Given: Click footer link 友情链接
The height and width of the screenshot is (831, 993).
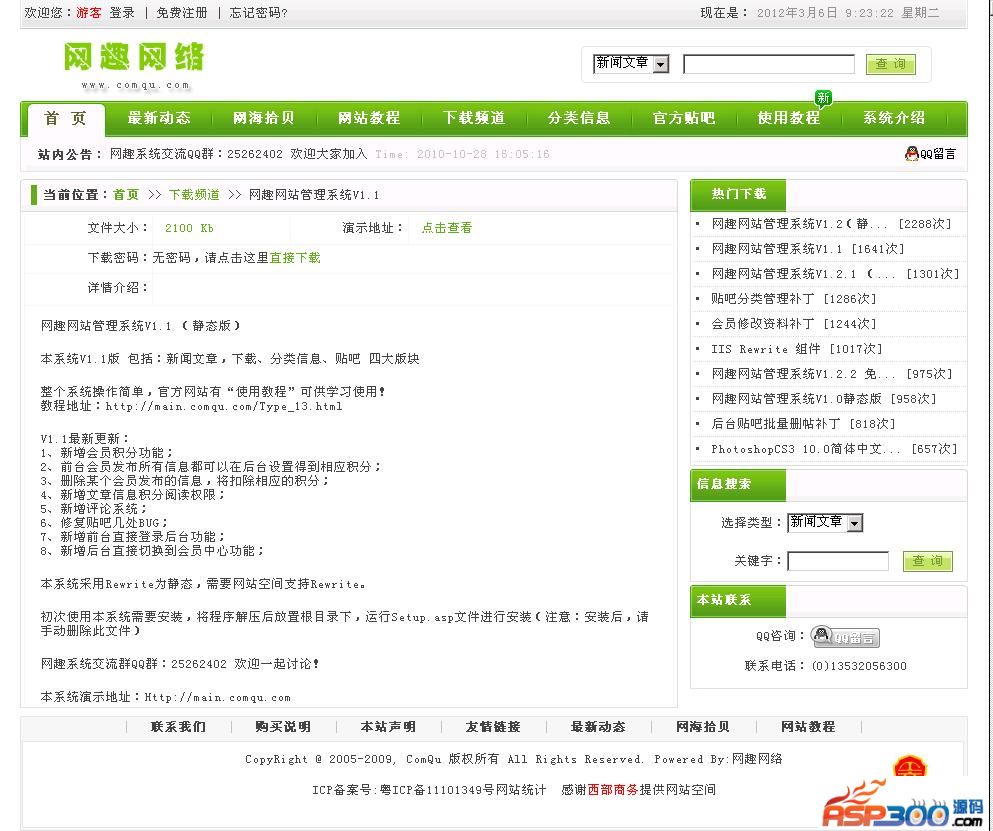Looking at the screenshot, I should point(493,726).
